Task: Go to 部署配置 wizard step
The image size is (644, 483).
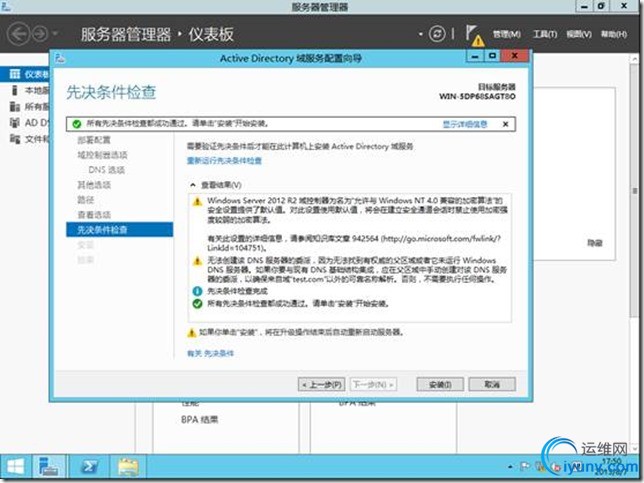Action: coord(94,140)
